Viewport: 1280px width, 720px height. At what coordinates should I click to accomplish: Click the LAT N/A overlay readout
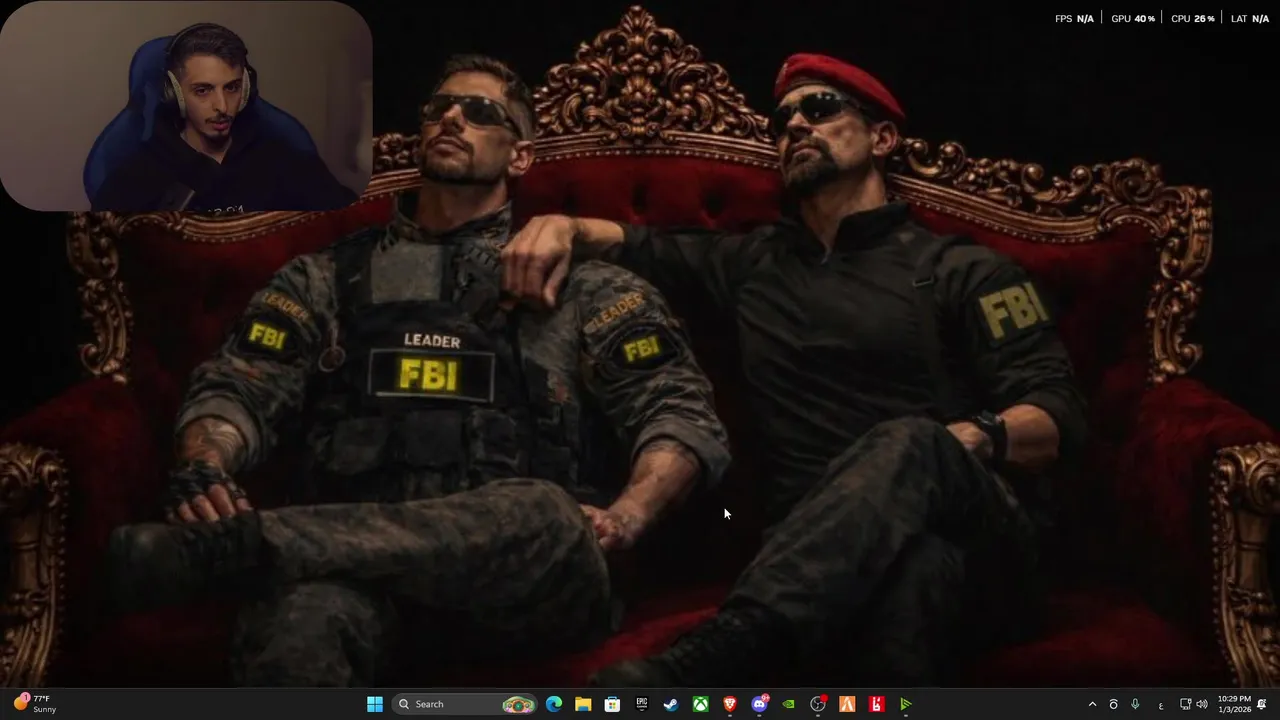1250,19
